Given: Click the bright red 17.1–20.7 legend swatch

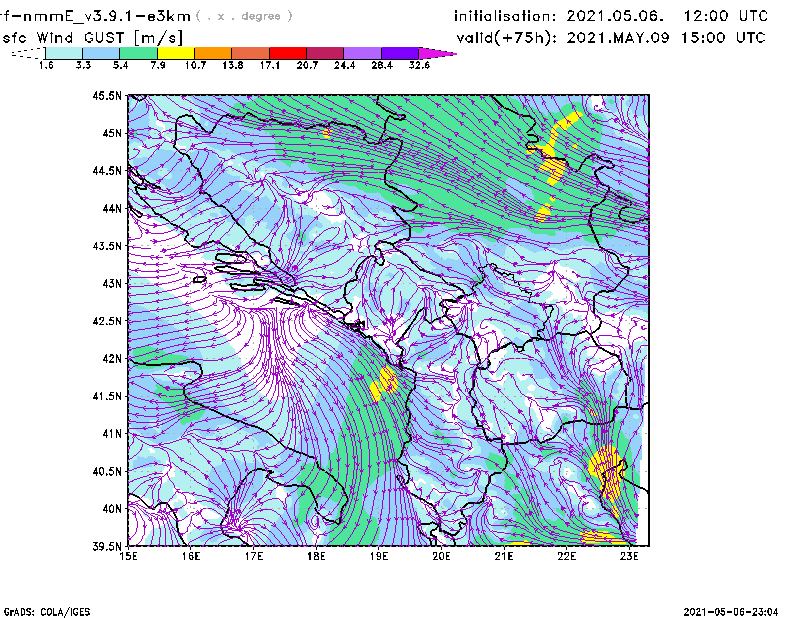Looking at the screenshot, I should 288,53.
